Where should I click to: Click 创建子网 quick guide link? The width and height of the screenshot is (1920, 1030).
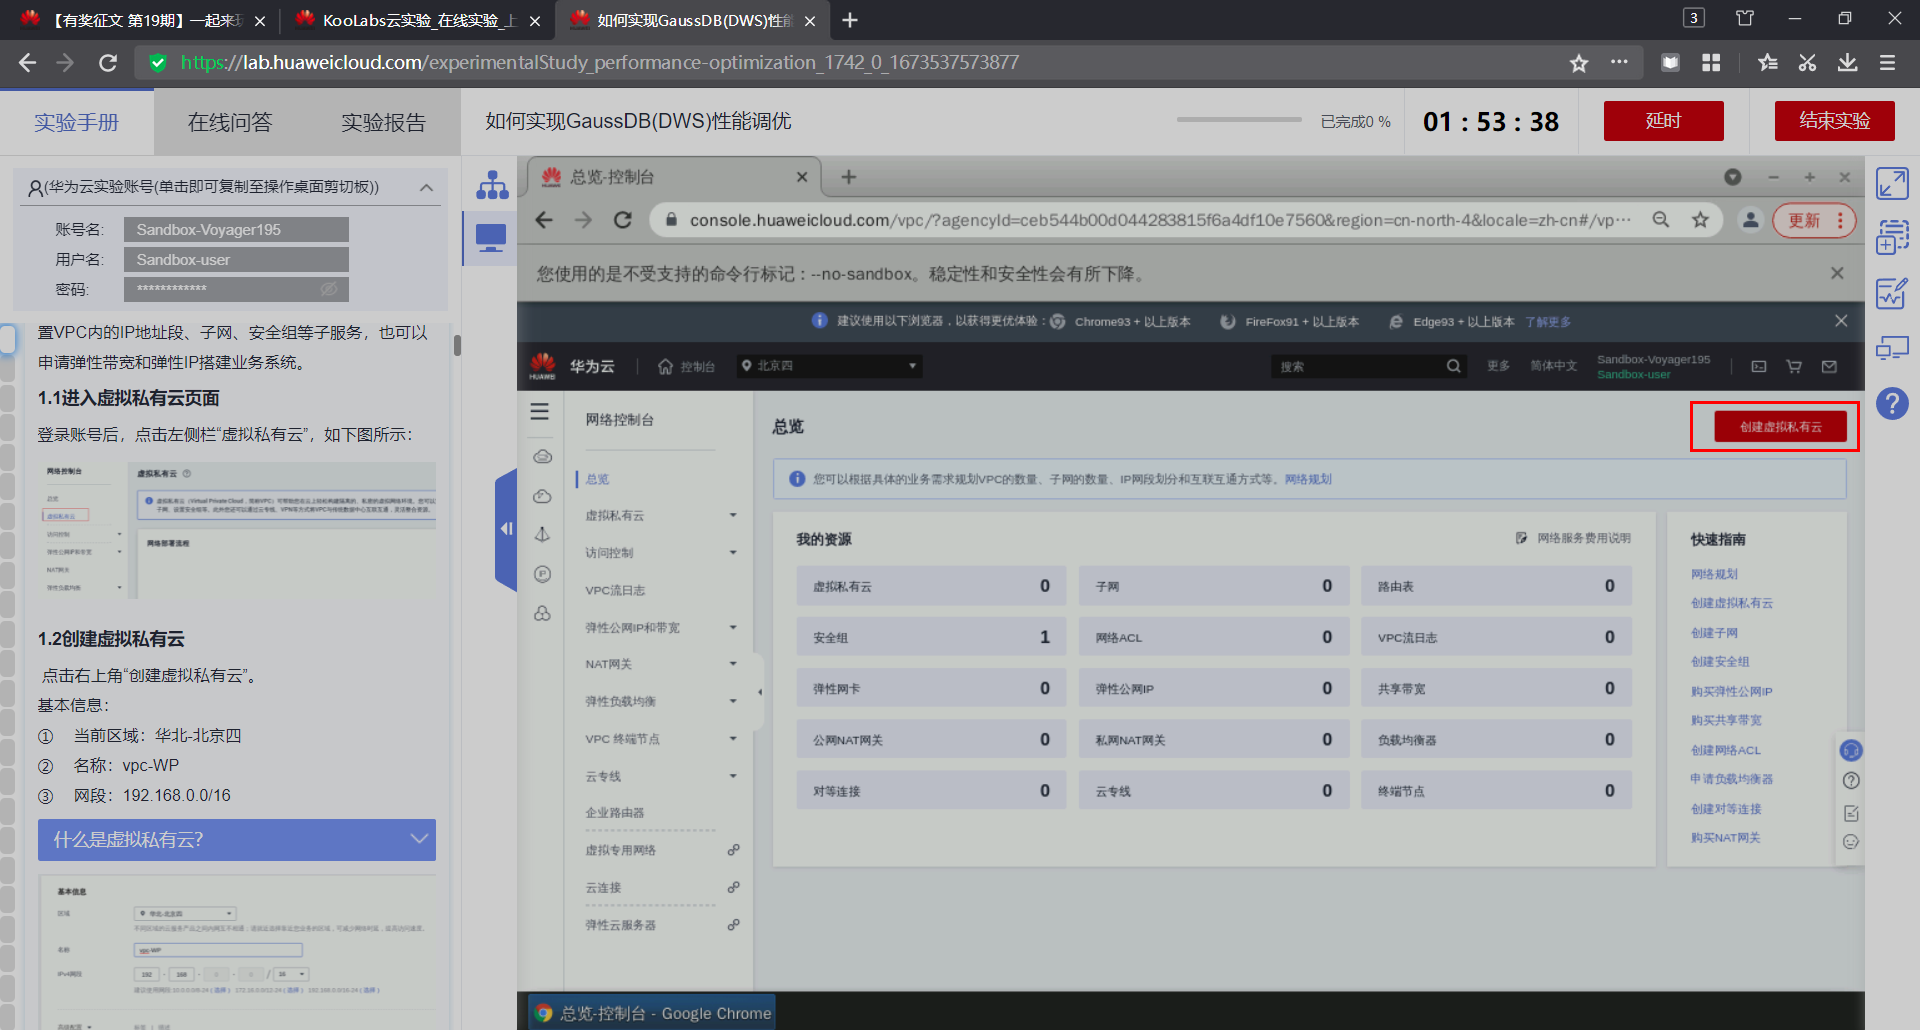1714,633
